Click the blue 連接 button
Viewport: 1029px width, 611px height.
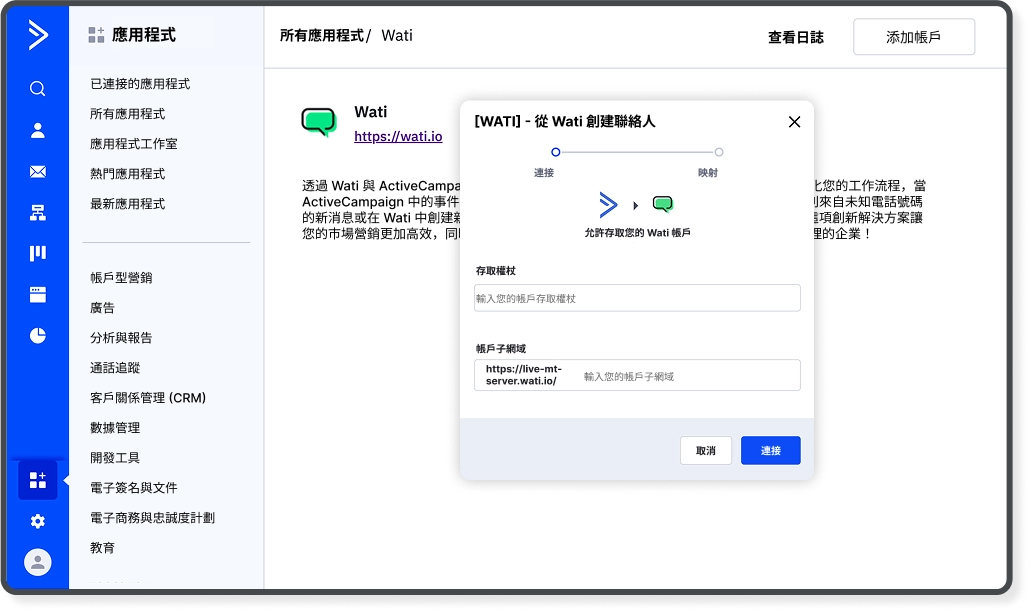[x=770, y=451]
